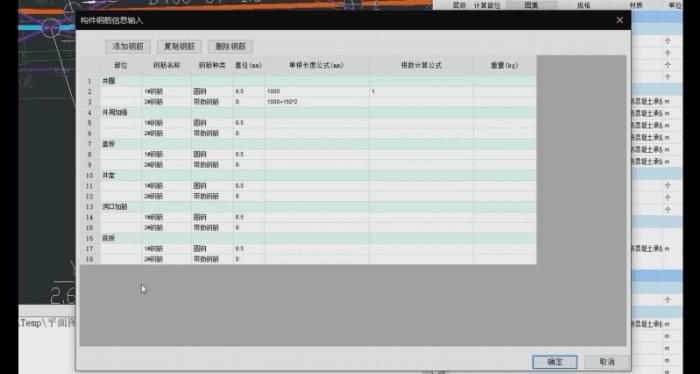Select 带肋钢筋 type cell in row 6

(212, 133)
